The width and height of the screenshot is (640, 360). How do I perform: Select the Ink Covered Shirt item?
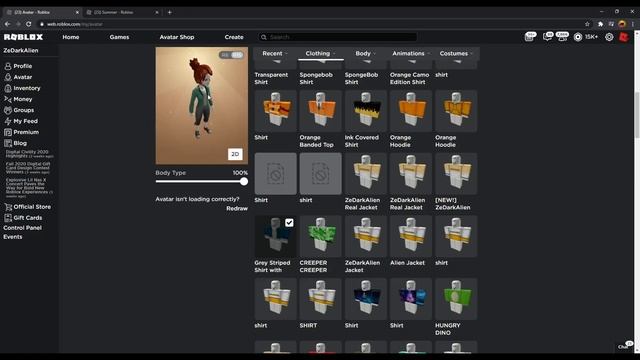click(366, 119)
